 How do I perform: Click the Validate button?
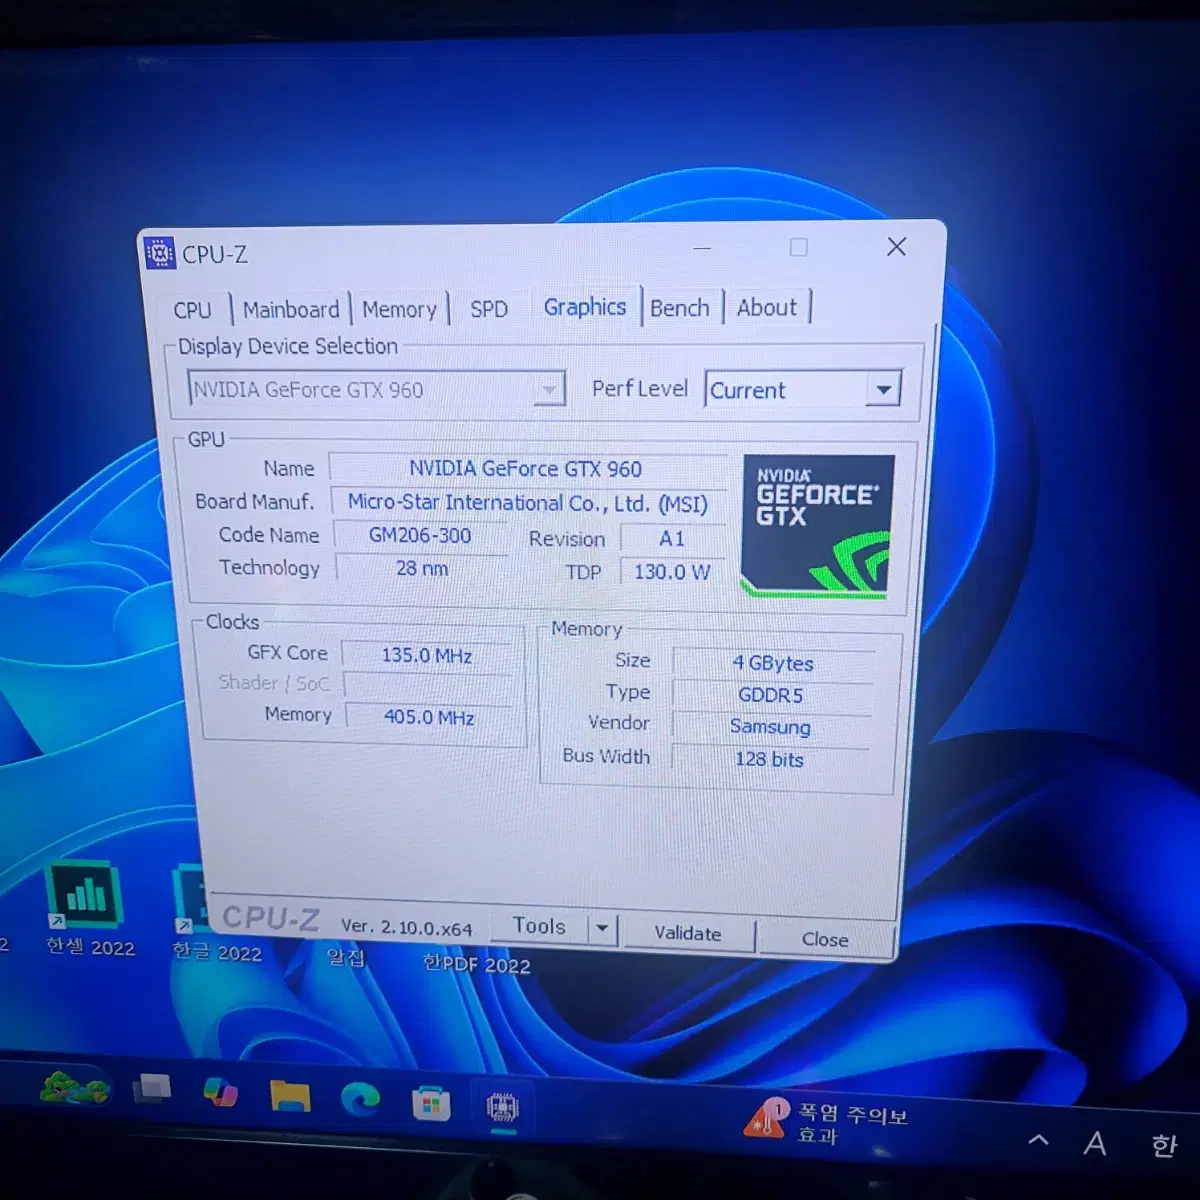688,933
